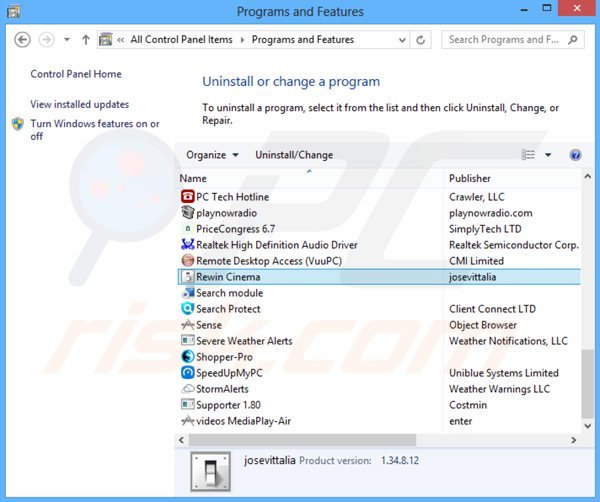Viewport: 600px width, 502px height.
Task: Open the Organize menu
Action: pyautogui.click(x=212, y=155)
